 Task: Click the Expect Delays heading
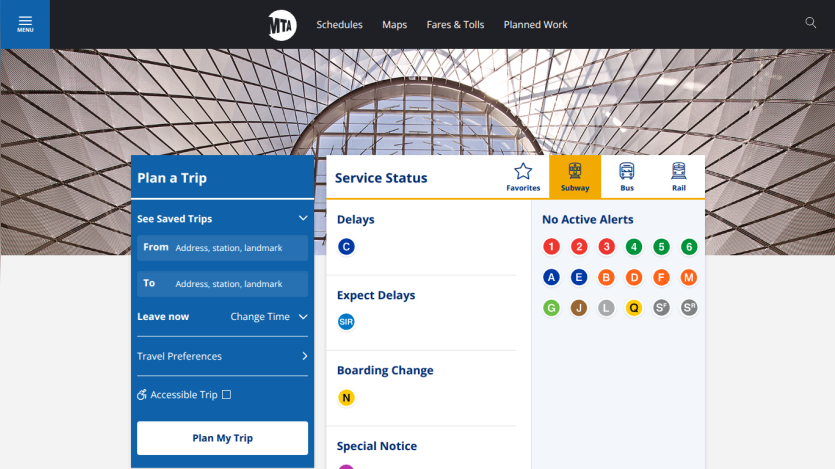click(x=376, y=295)
